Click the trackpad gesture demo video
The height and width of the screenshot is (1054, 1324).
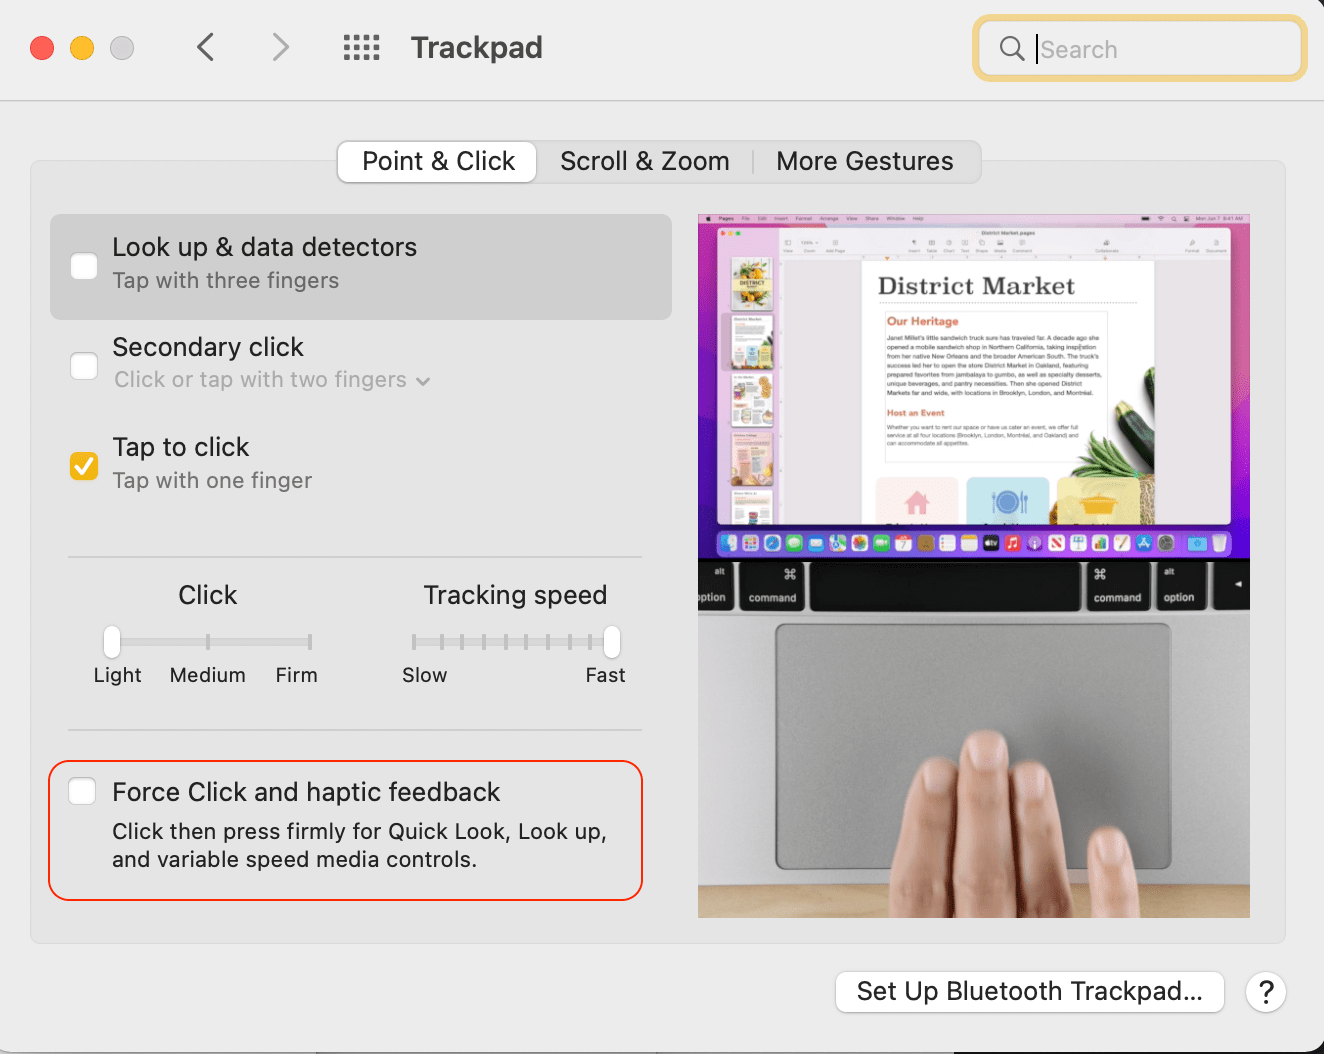click(x=972, y=565)
